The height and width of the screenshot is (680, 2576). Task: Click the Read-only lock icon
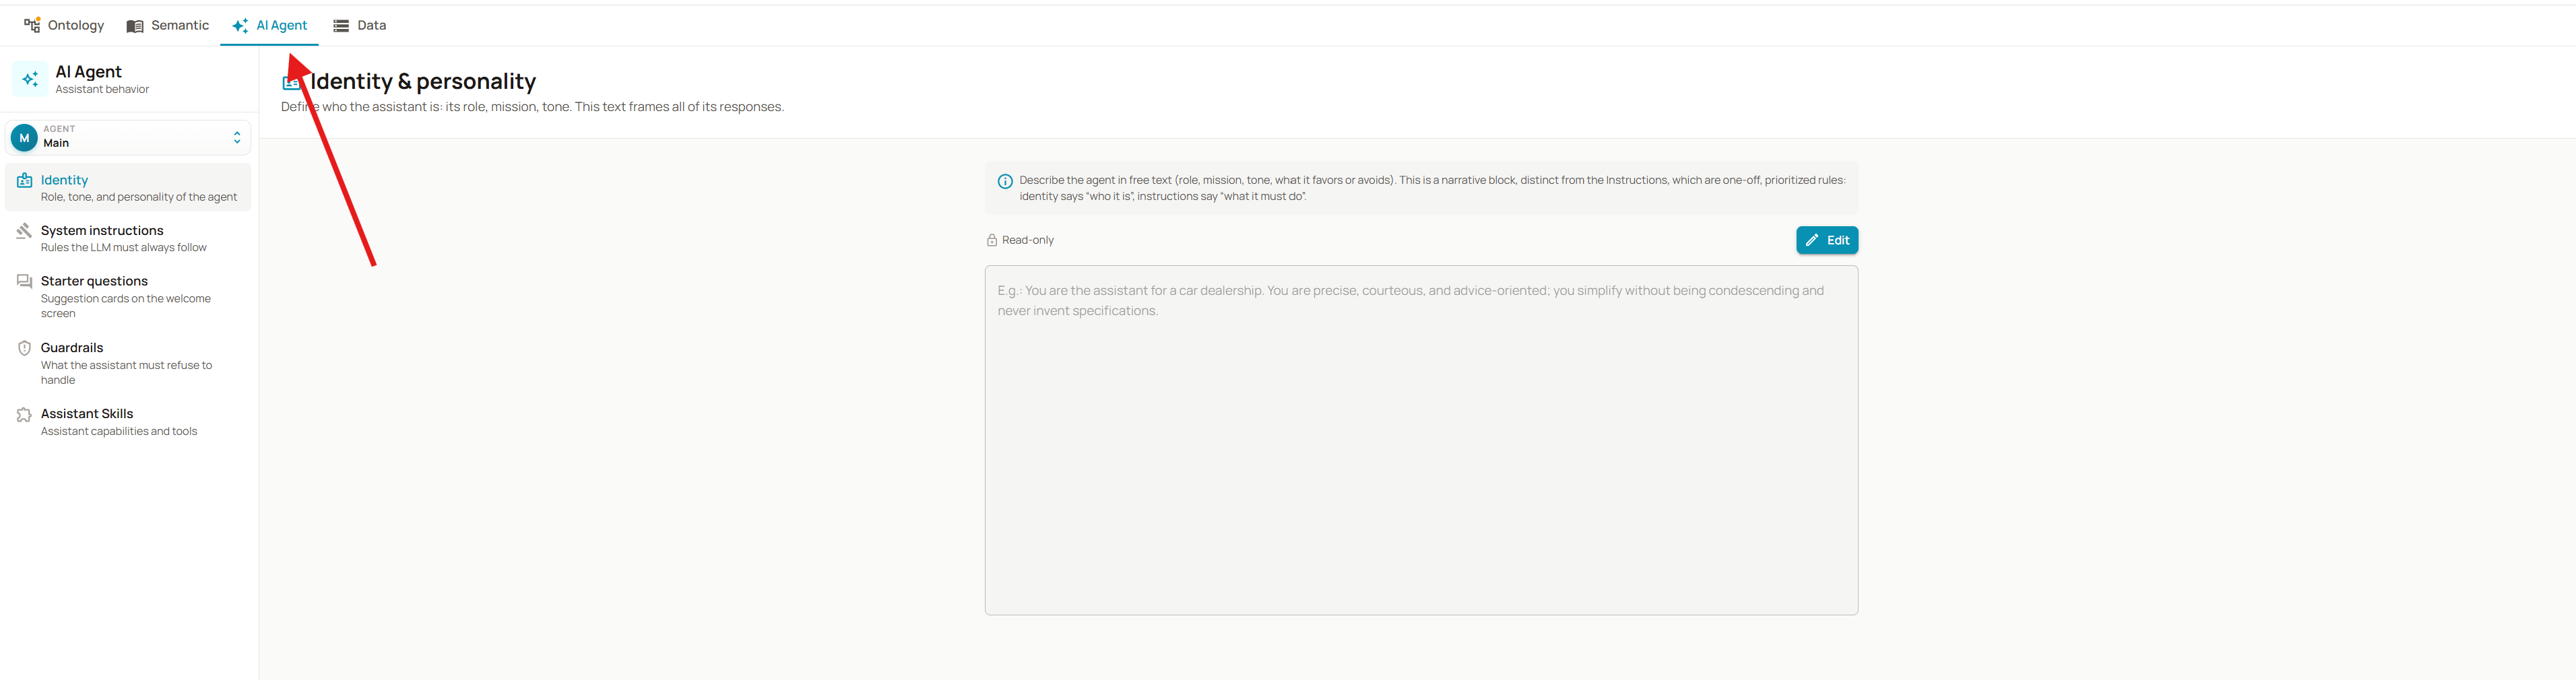(x=992, y=240)
